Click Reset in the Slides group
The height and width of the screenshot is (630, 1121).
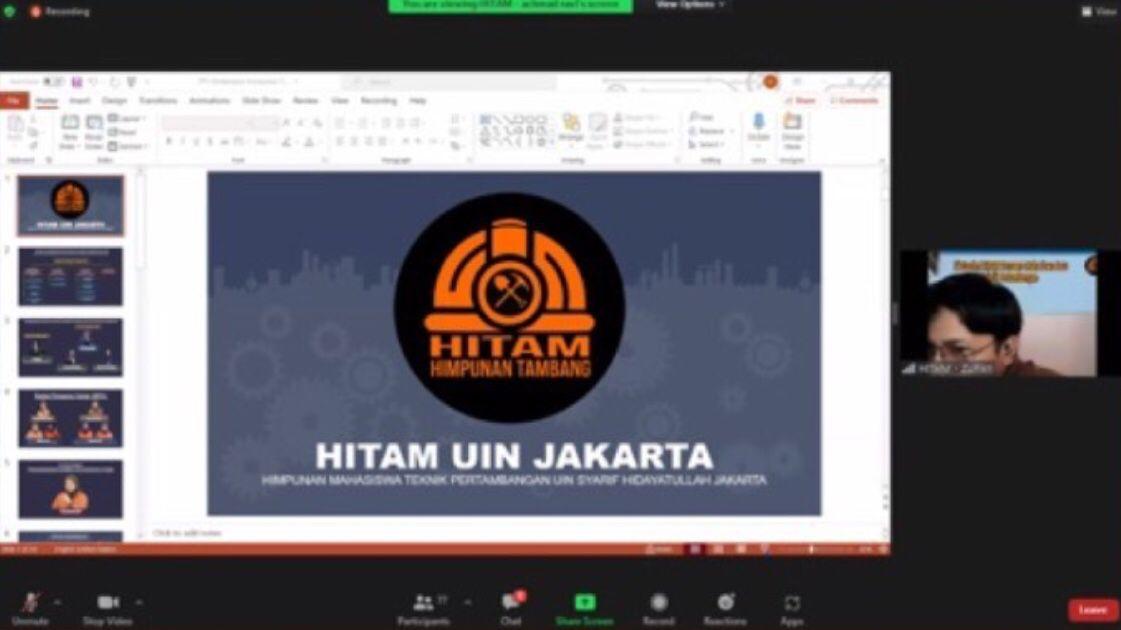pyautogui.click(x=123, y=132)
